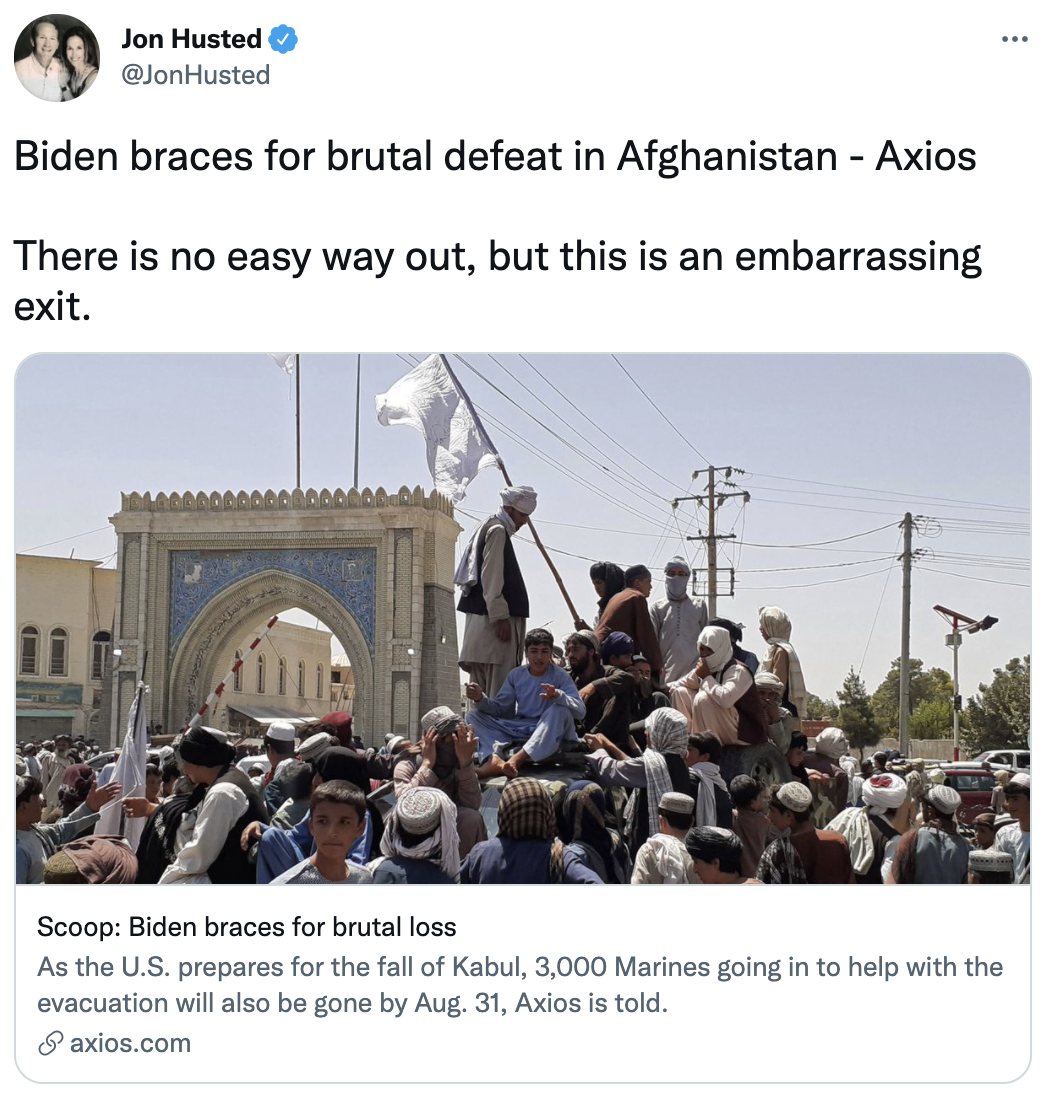Click the sentence 'There is no easy way out'

click(245, 256)
